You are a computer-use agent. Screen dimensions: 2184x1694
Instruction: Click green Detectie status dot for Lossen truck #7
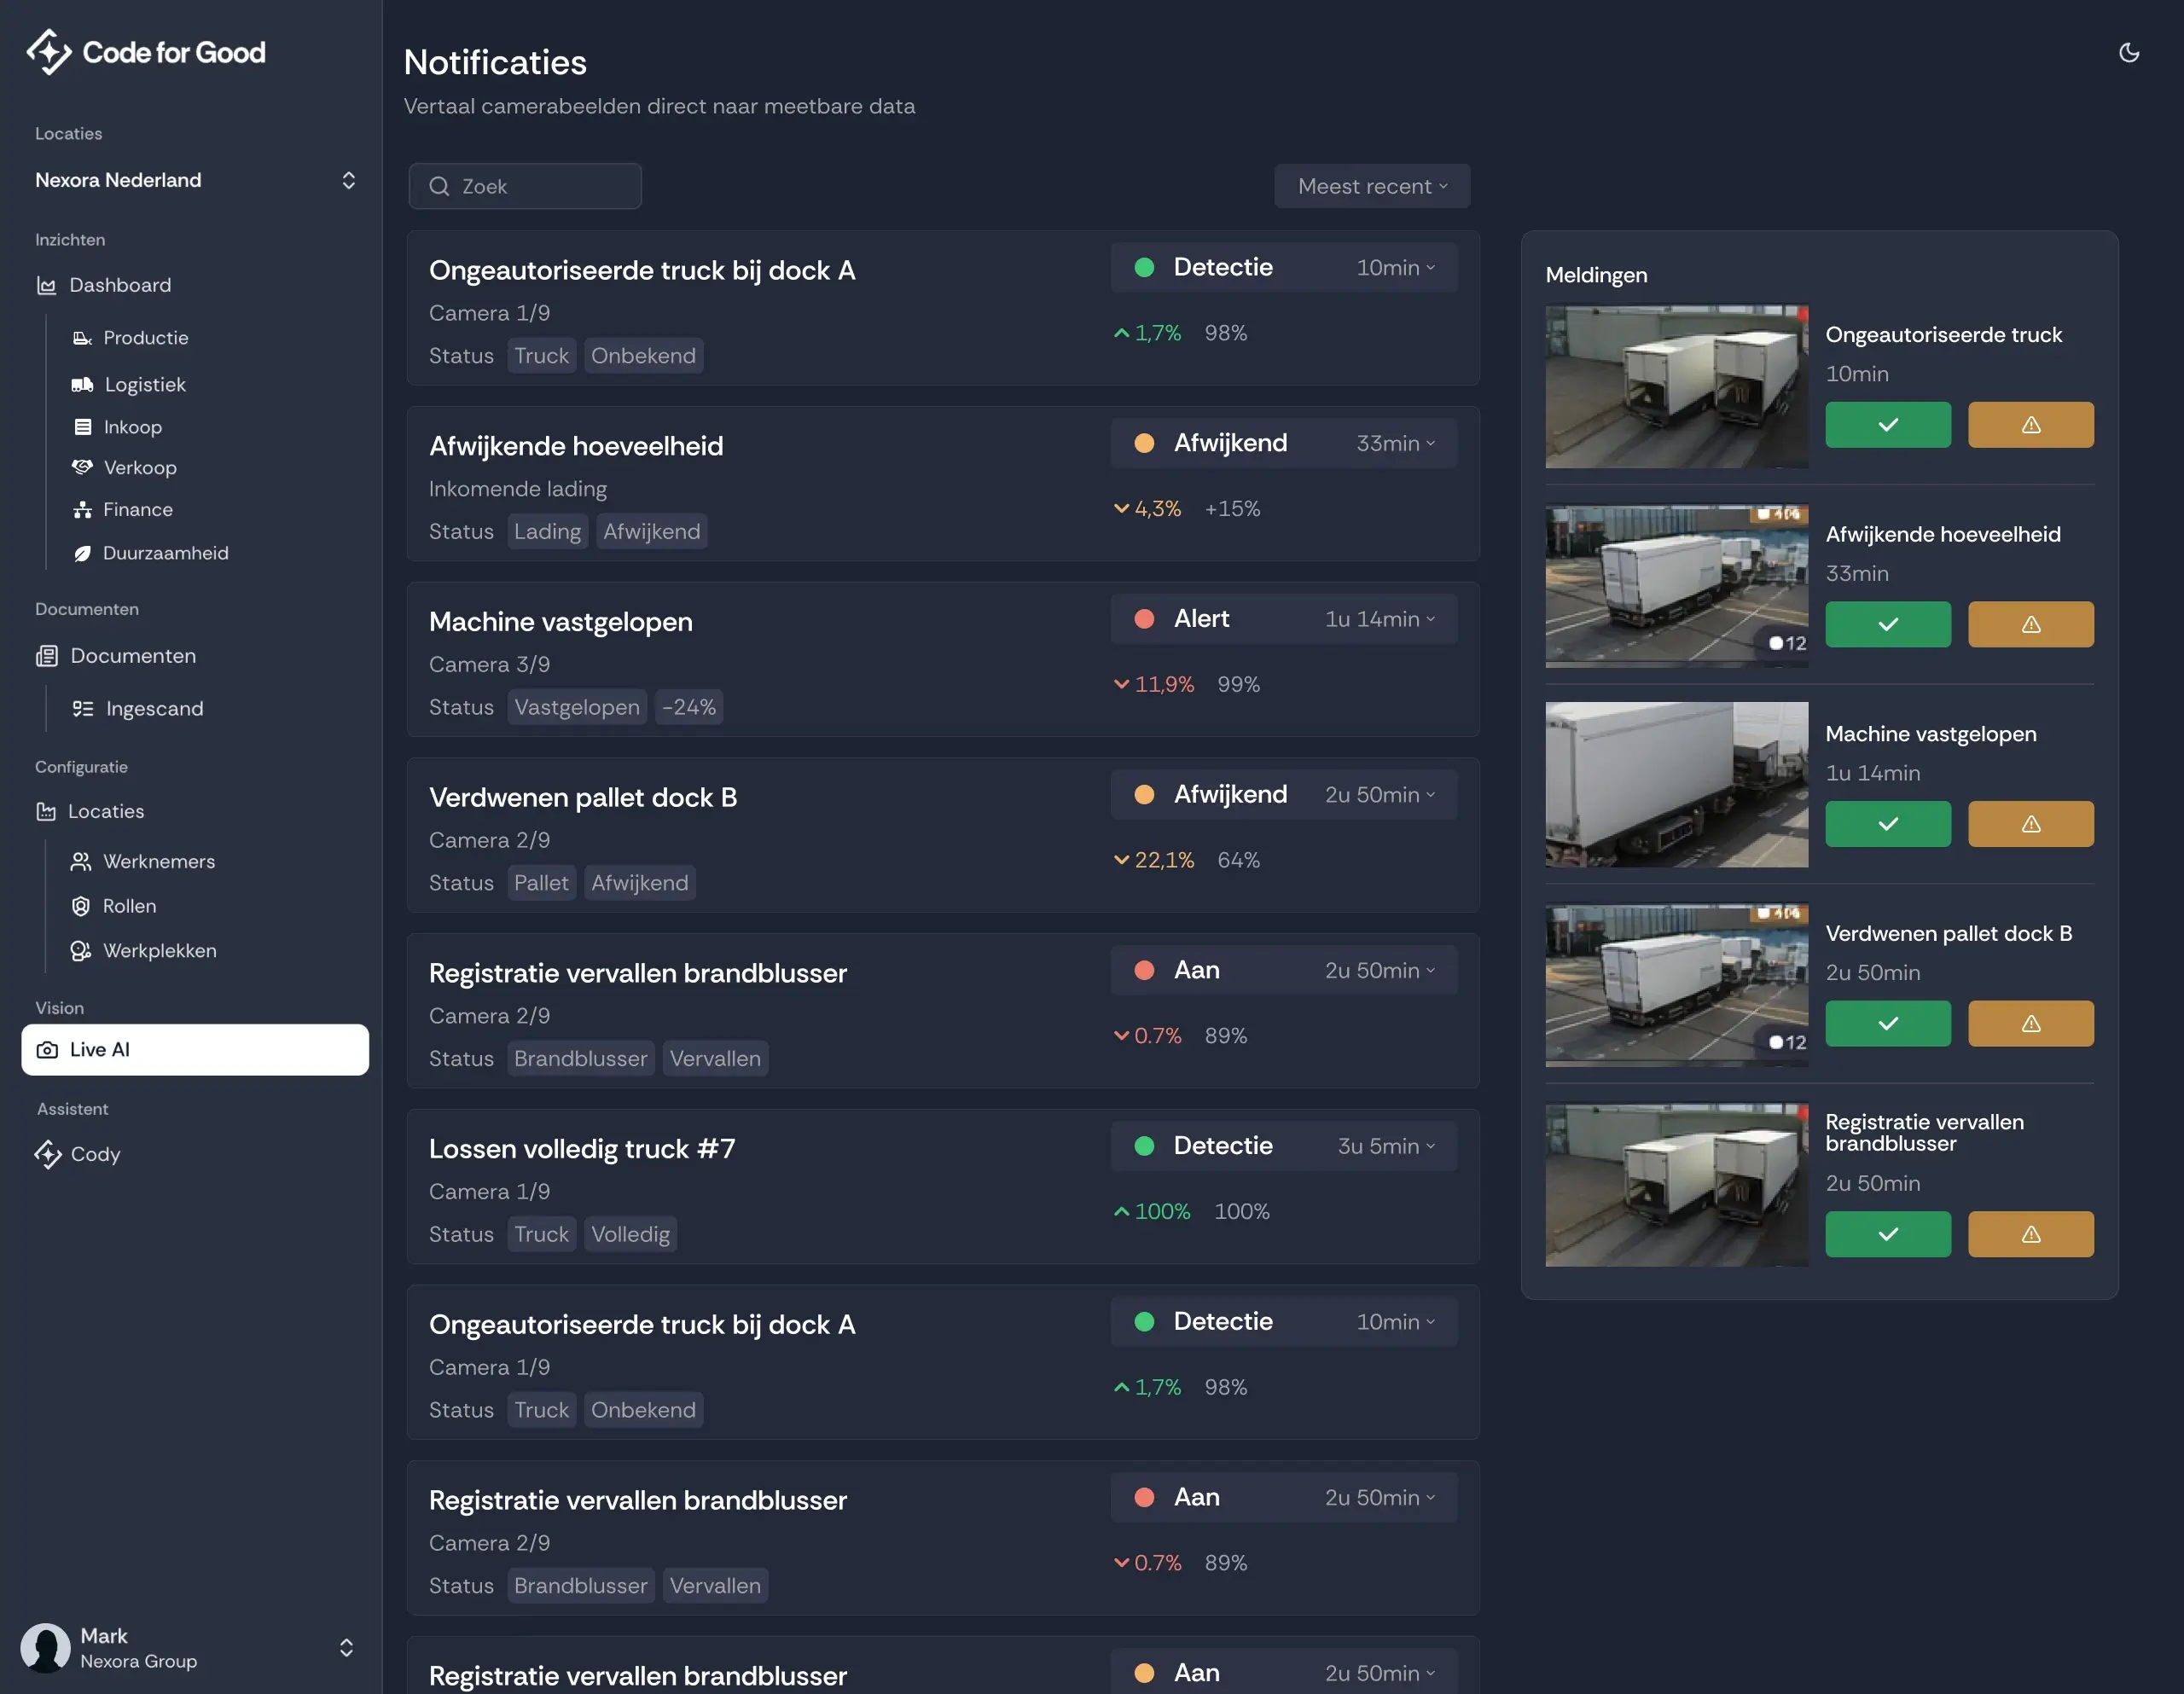pos(1144,1146)
